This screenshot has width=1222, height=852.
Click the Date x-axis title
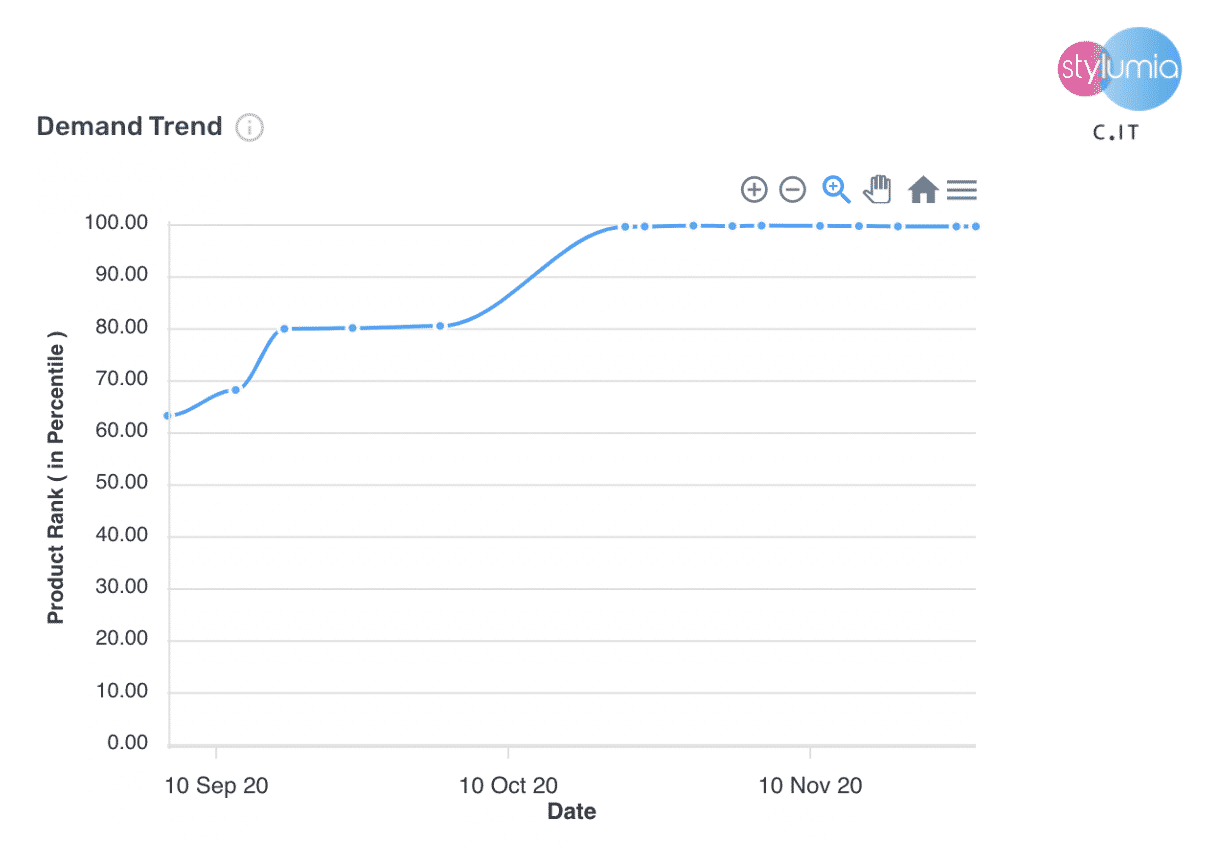[x=572, y=811]
